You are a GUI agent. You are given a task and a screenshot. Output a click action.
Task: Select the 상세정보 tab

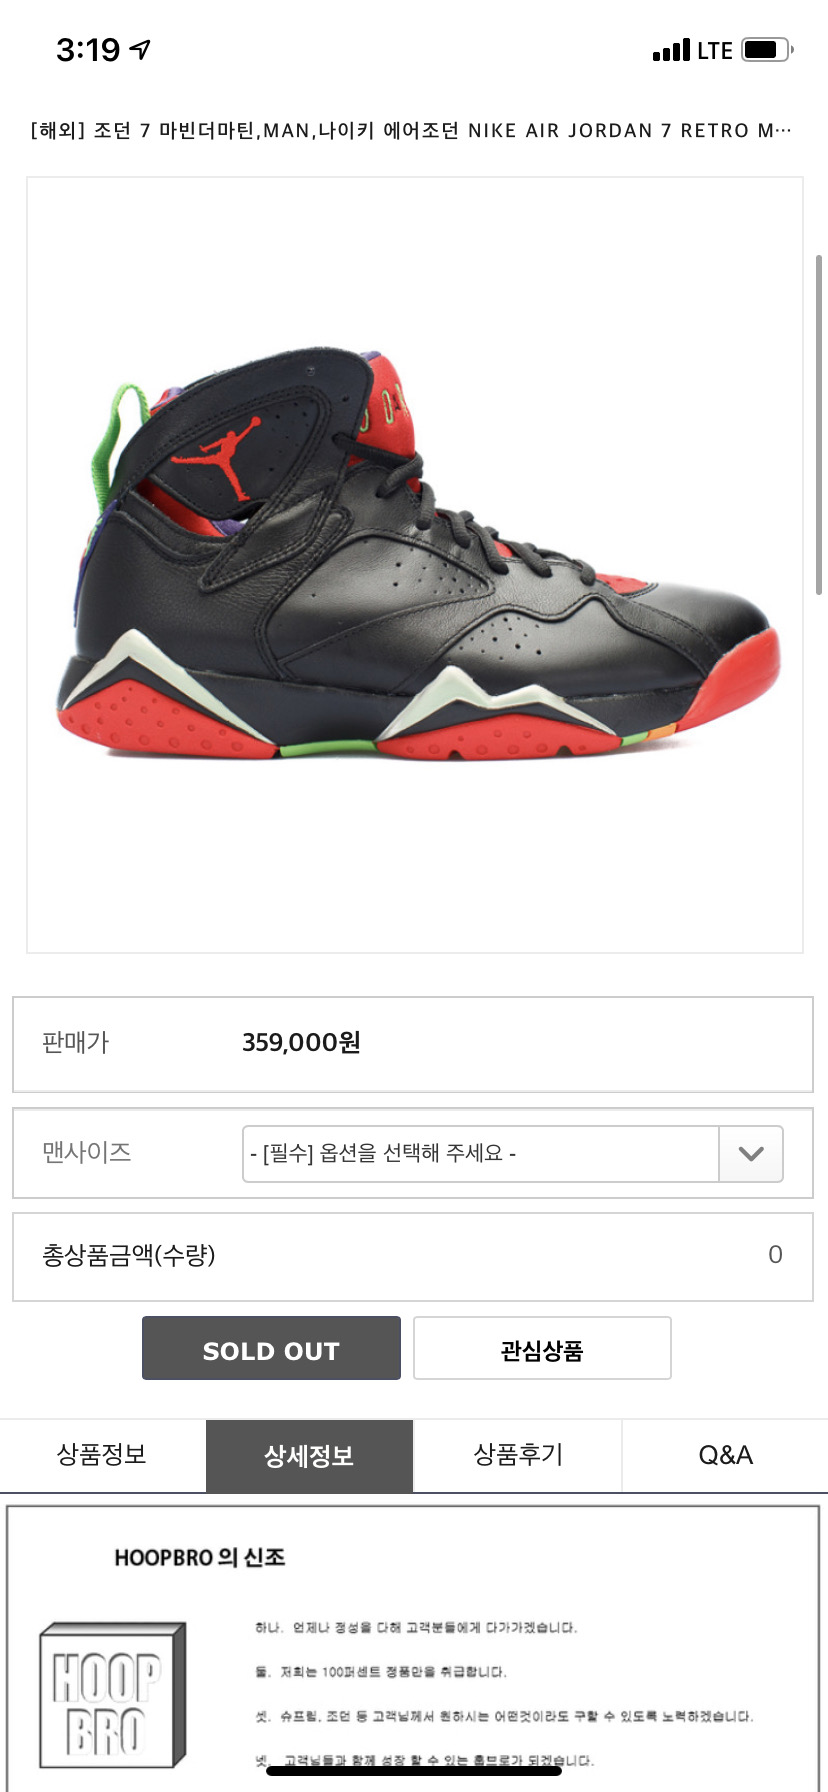[x=309, y=1455]
